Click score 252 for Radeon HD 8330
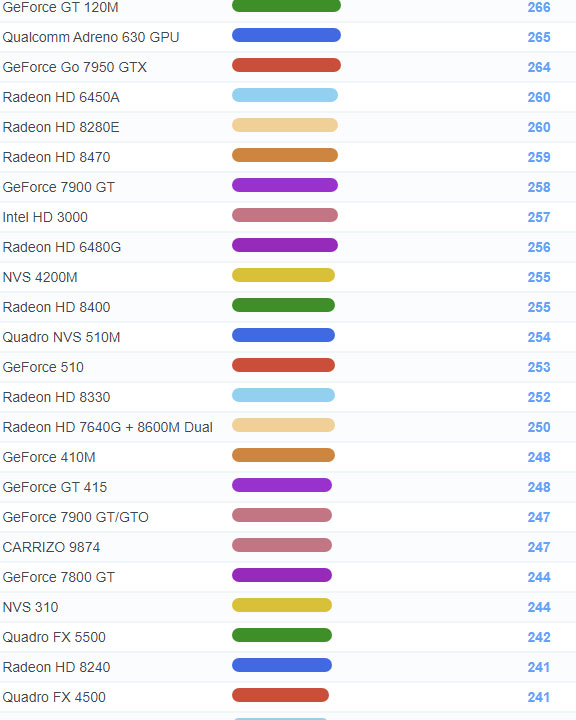The height and width of the screenshot is (720, 576). pos(539,397)
